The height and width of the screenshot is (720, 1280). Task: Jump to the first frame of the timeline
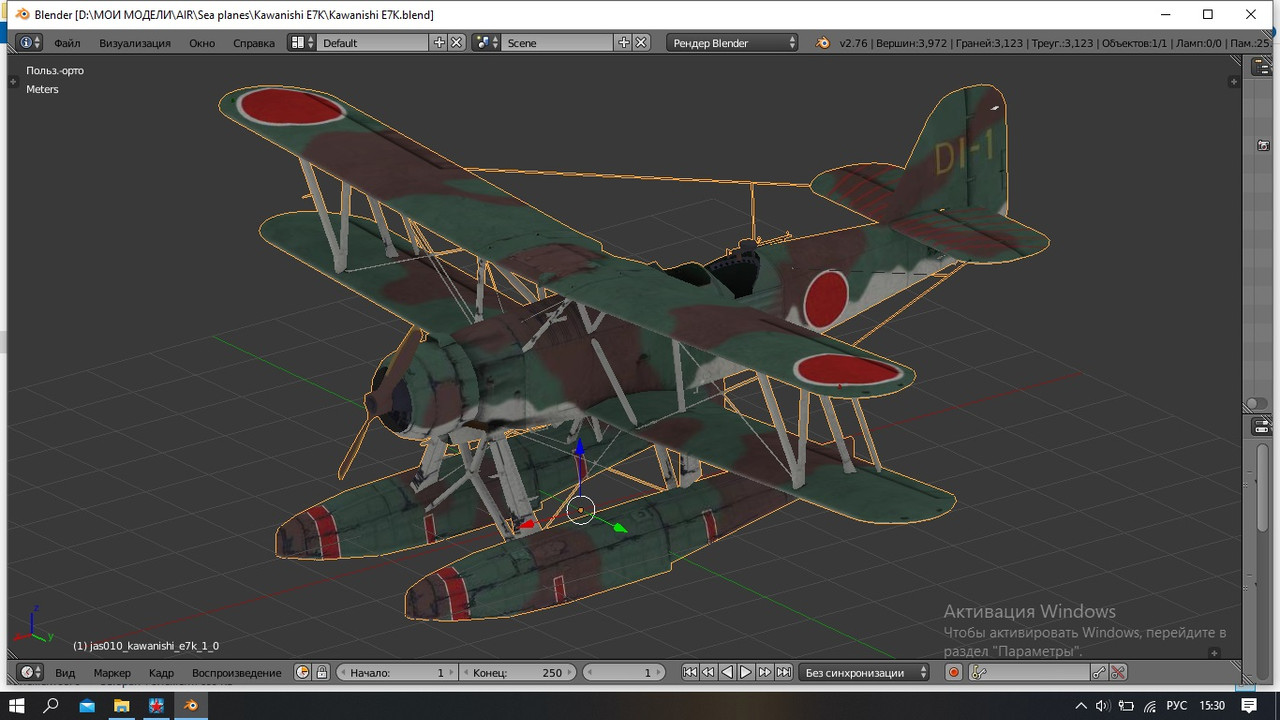690,673
